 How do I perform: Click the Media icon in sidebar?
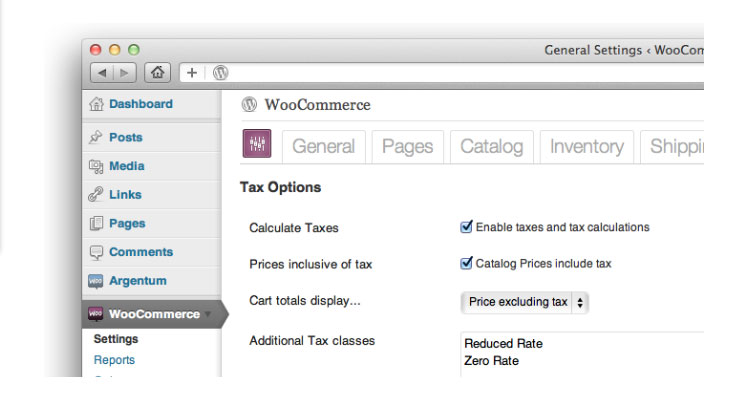pos(96,167)
